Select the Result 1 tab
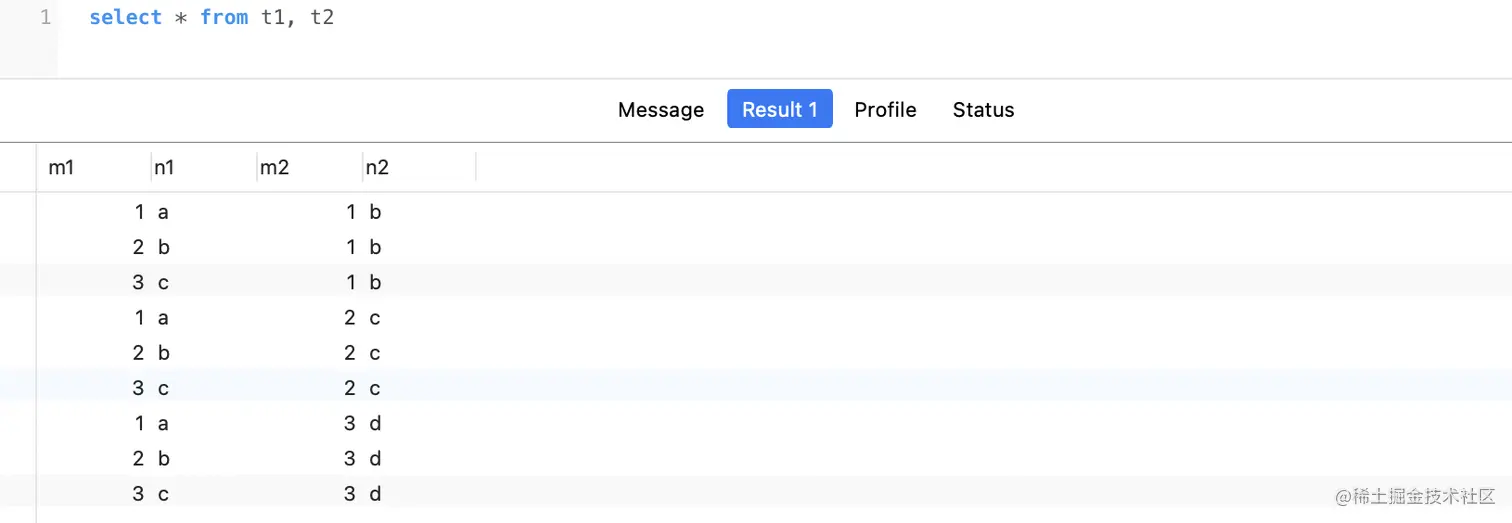The width and height of the screenshot is (1512, 523). click(780, 109)
